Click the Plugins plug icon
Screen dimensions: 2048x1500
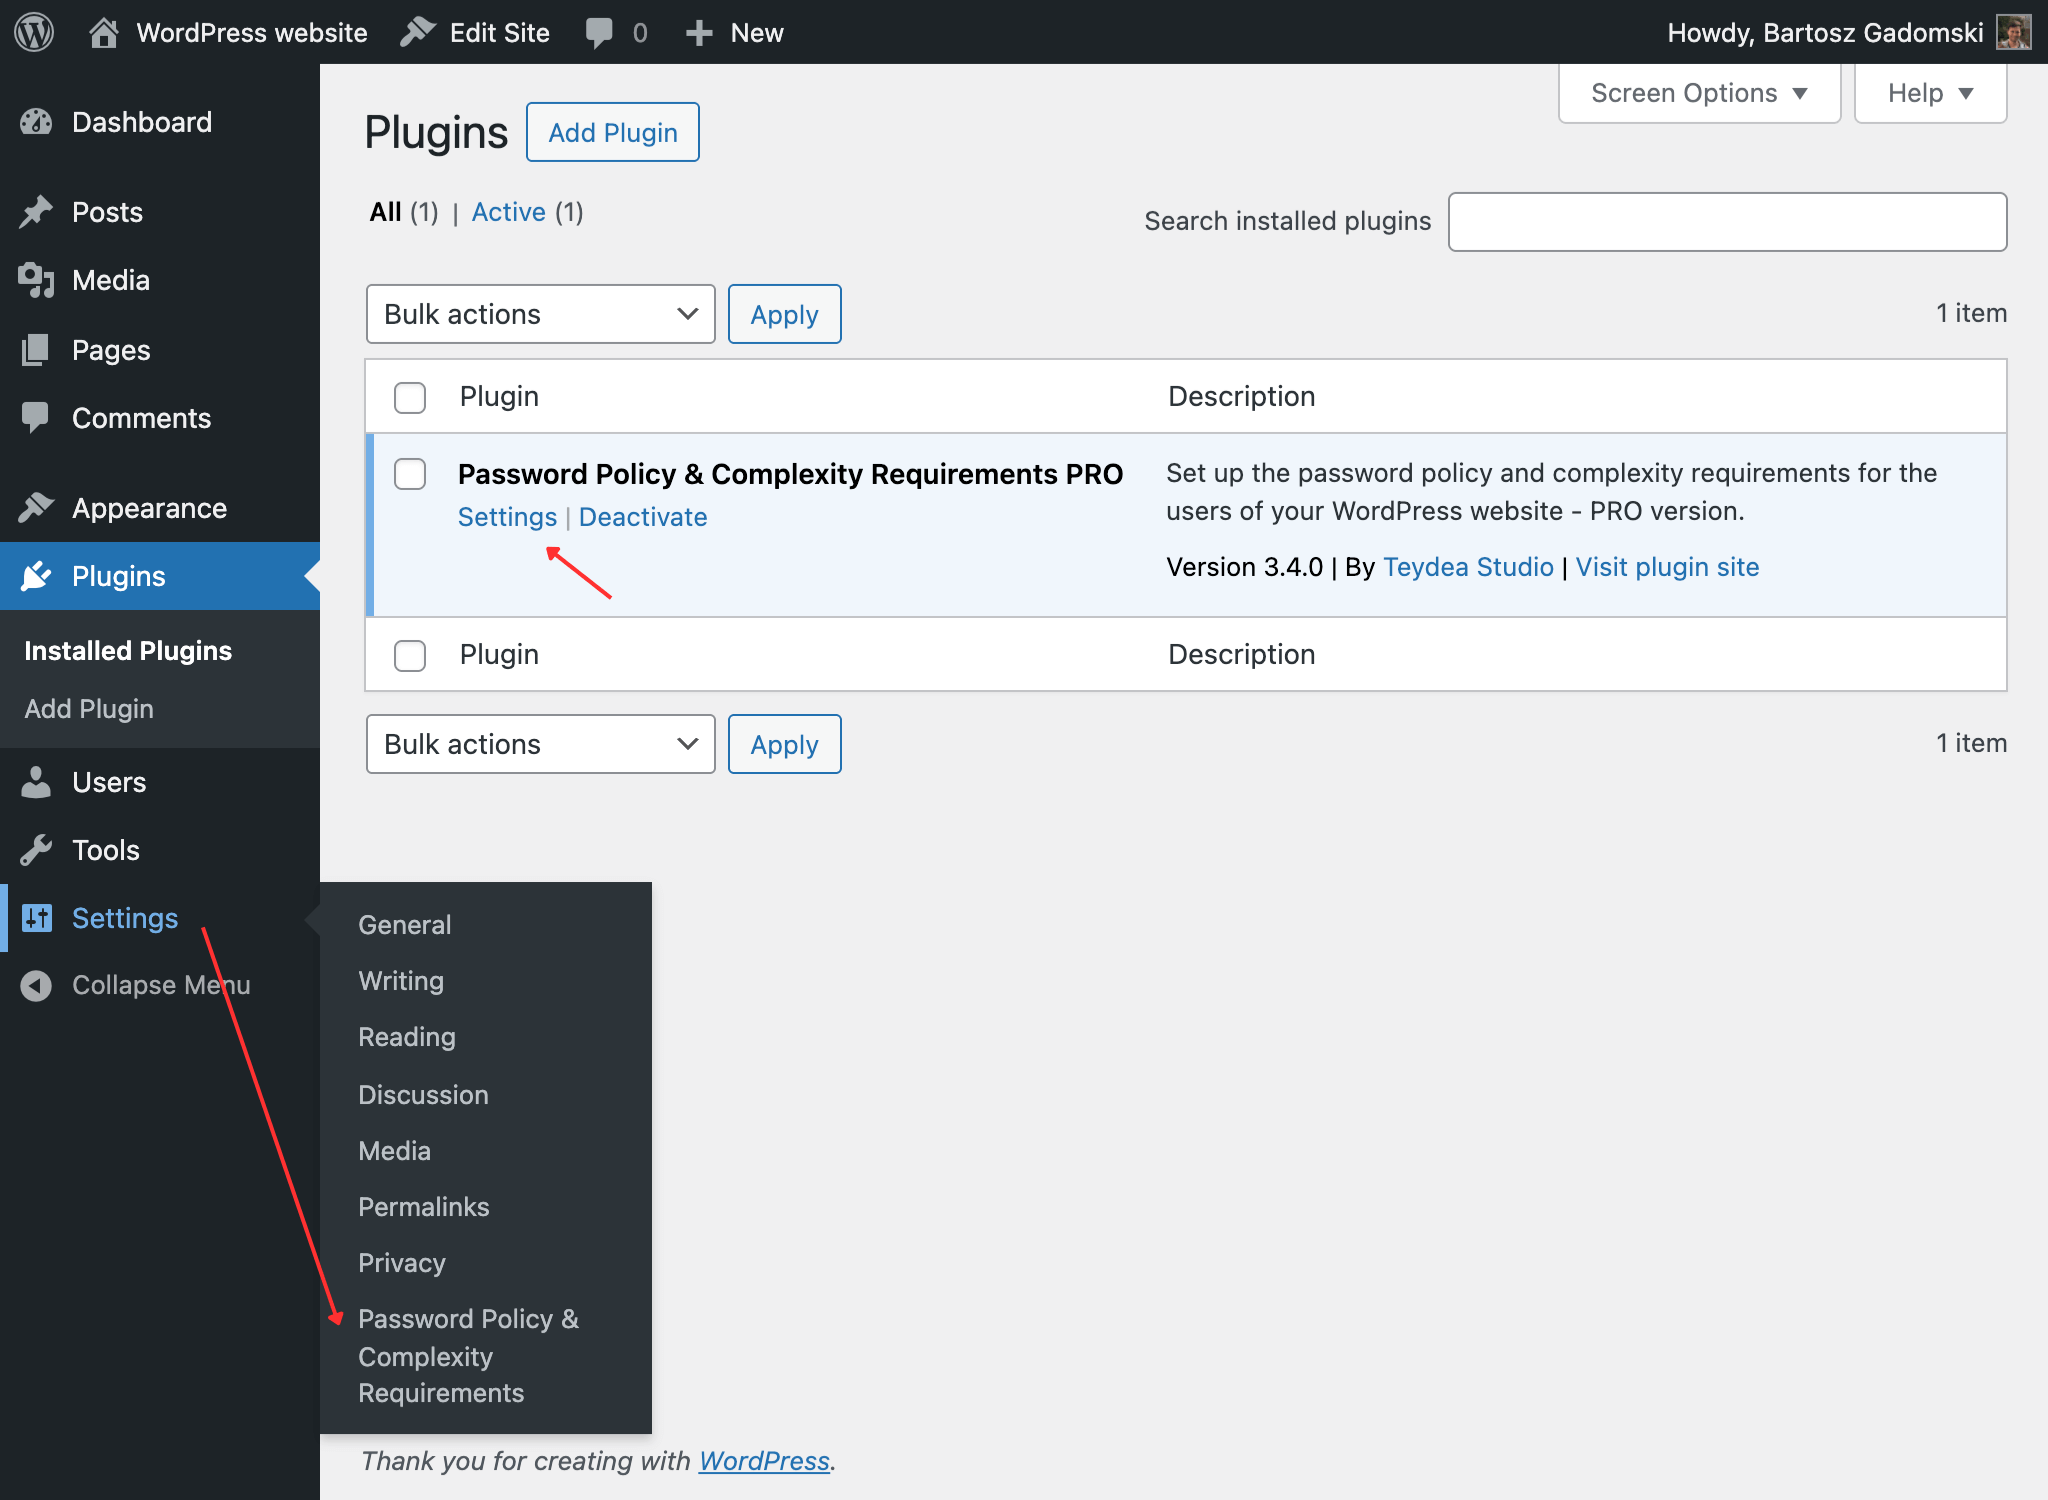point(37,576)
